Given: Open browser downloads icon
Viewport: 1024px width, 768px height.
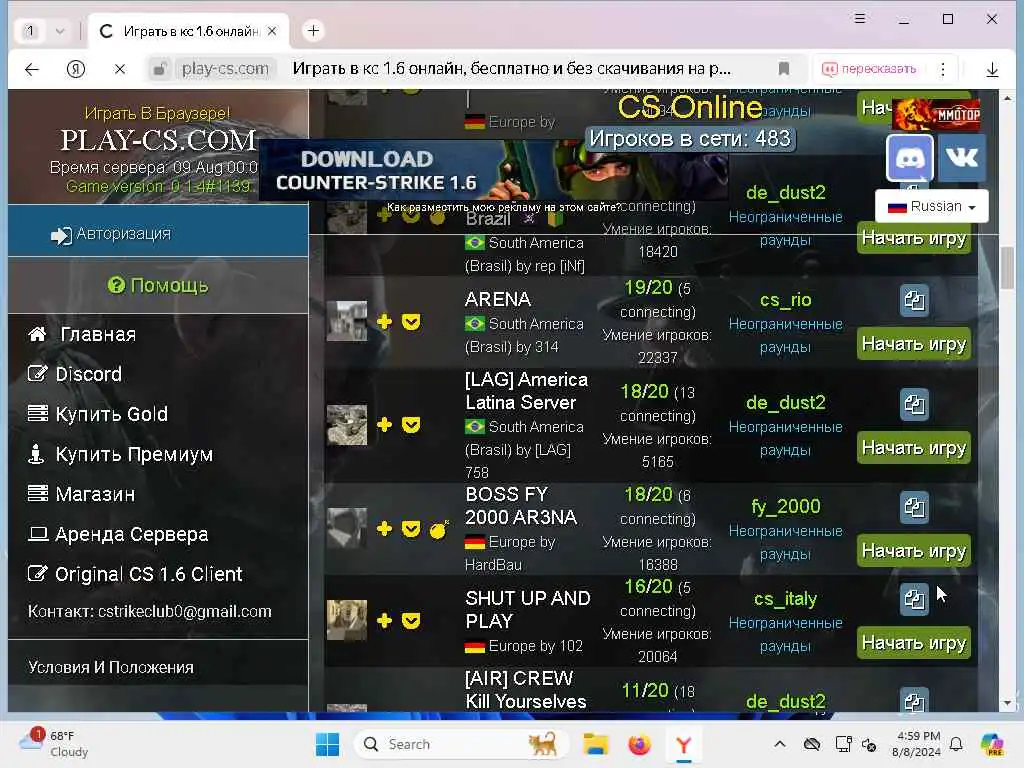Looking at the screenshot, I should (x=992, y=69).
